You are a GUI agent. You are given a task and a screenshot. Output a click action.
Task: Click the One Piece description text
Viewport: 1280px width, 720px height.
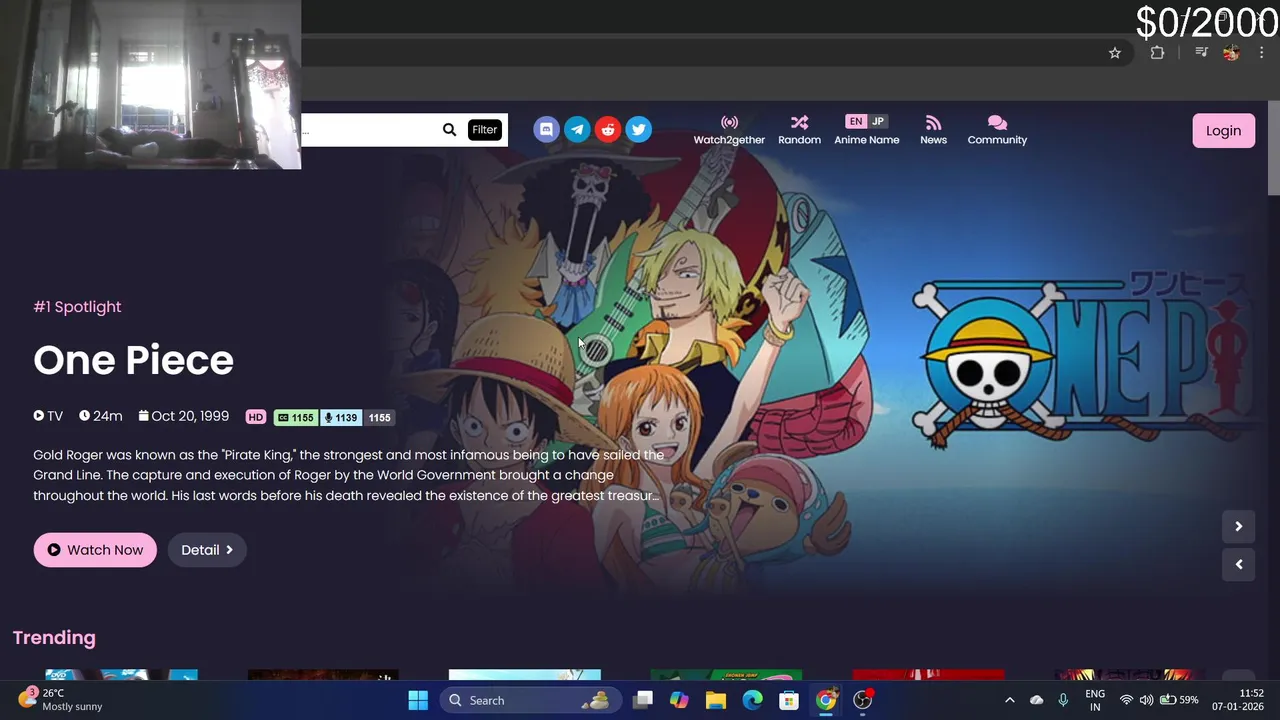click(348, 475)
